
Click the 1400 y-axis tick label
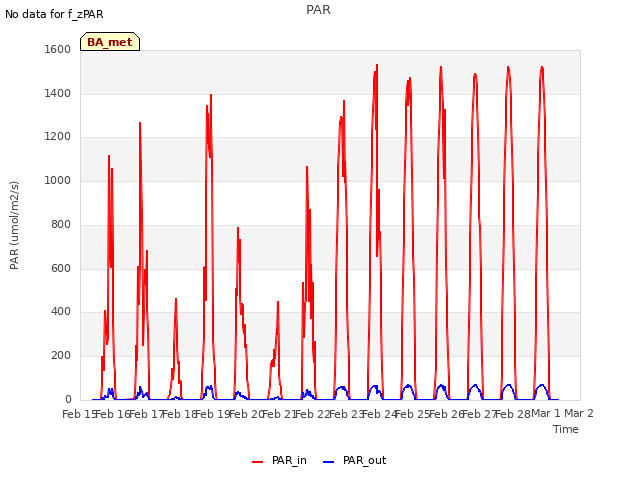pos(58,93)
